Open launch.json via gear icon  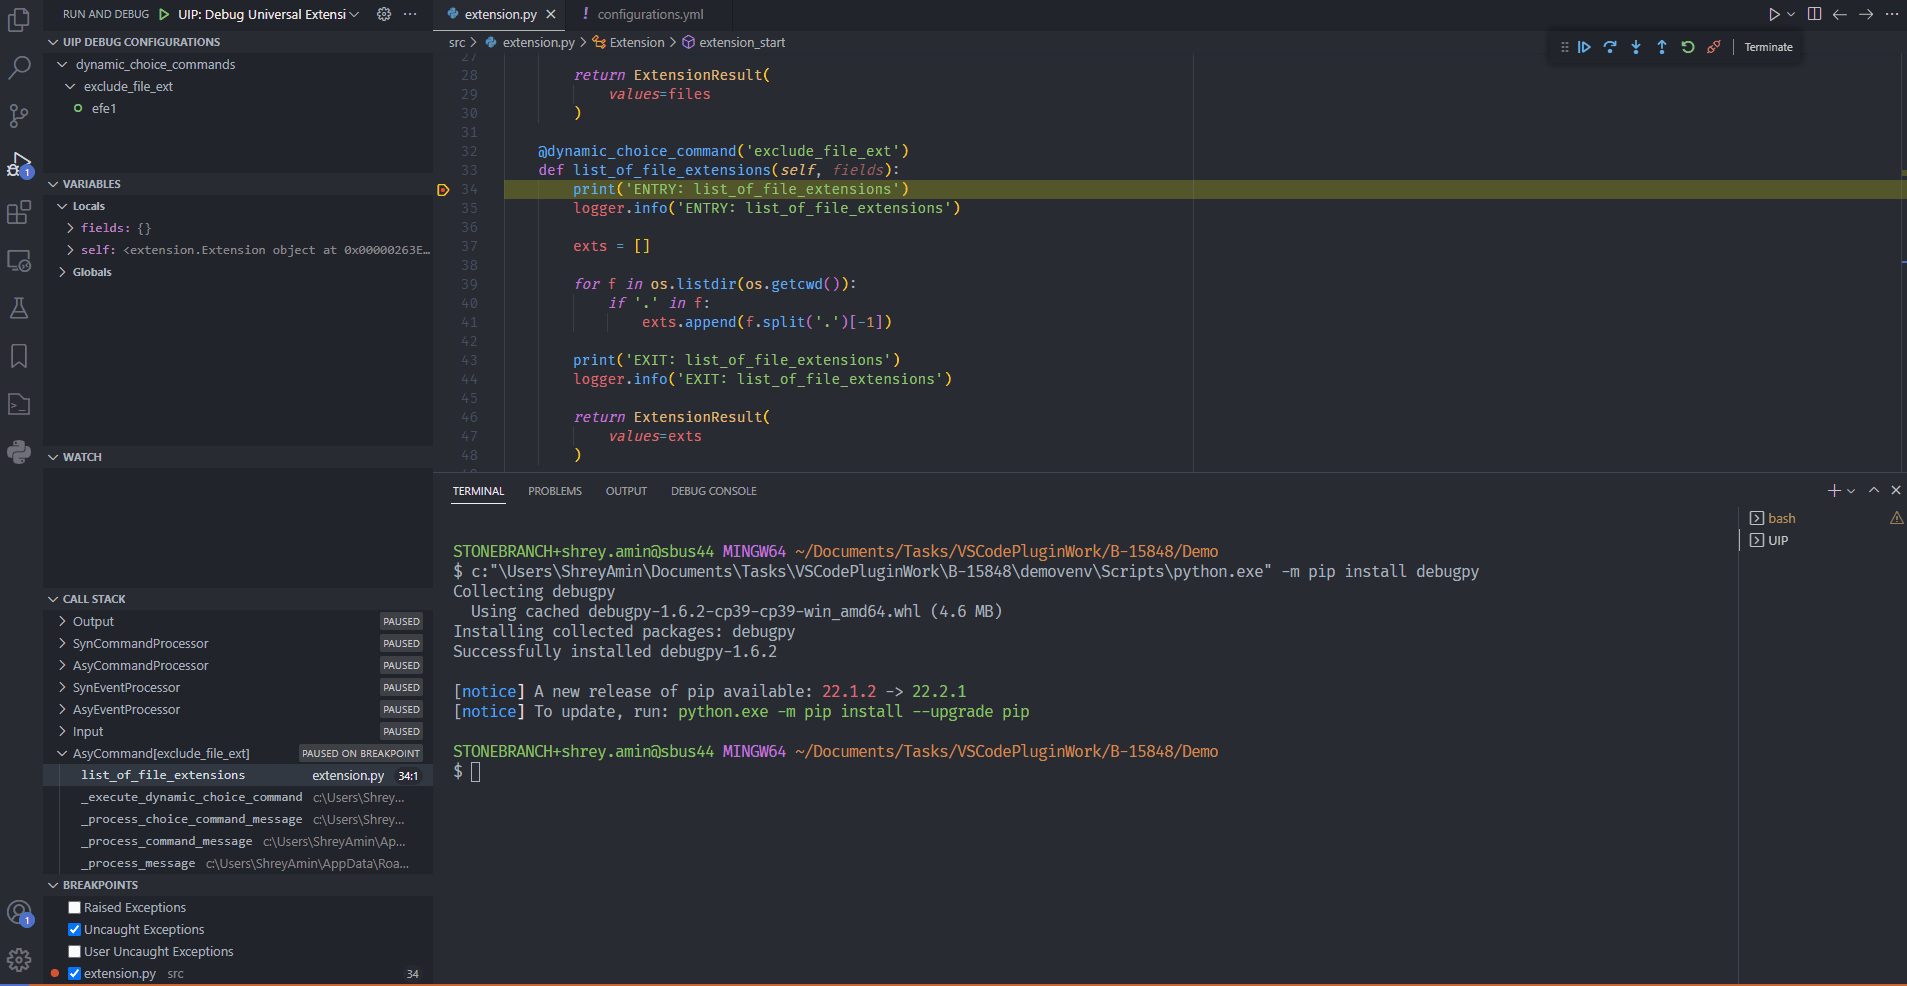pyautogui.click(x=384, y=14)
